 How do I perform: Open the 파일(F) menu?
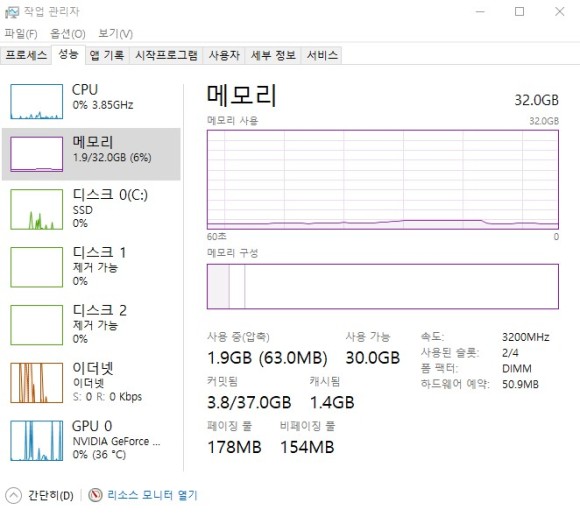pos(21,34)
